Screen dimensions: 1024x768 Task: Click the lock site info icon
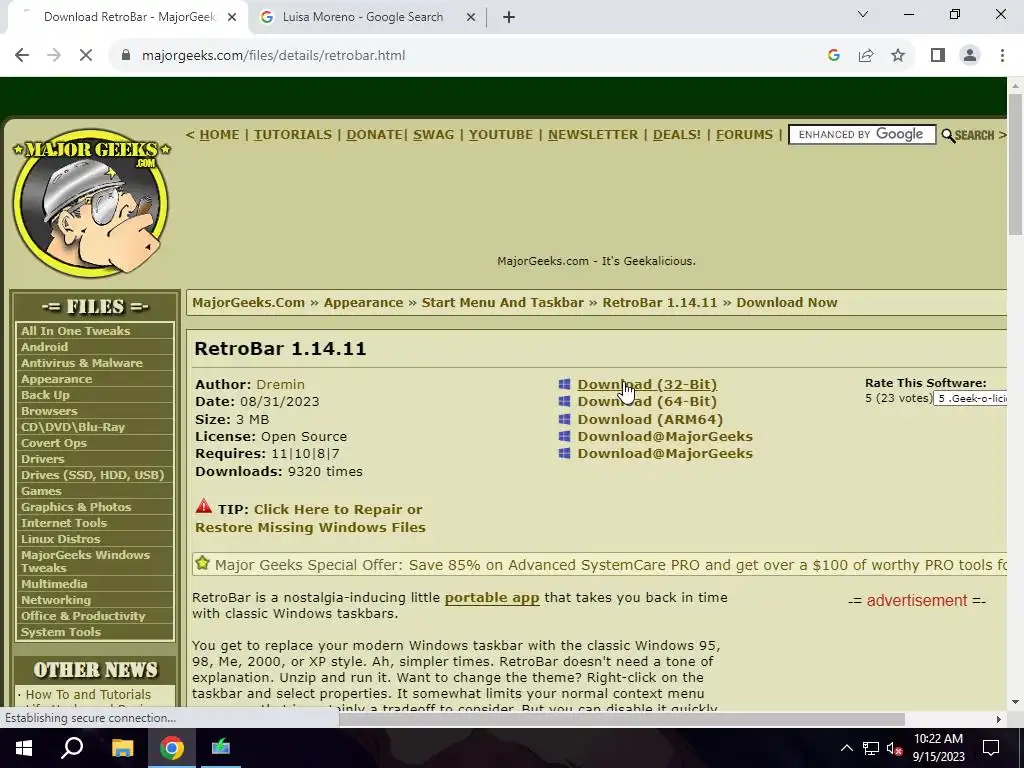click(126, 56)
